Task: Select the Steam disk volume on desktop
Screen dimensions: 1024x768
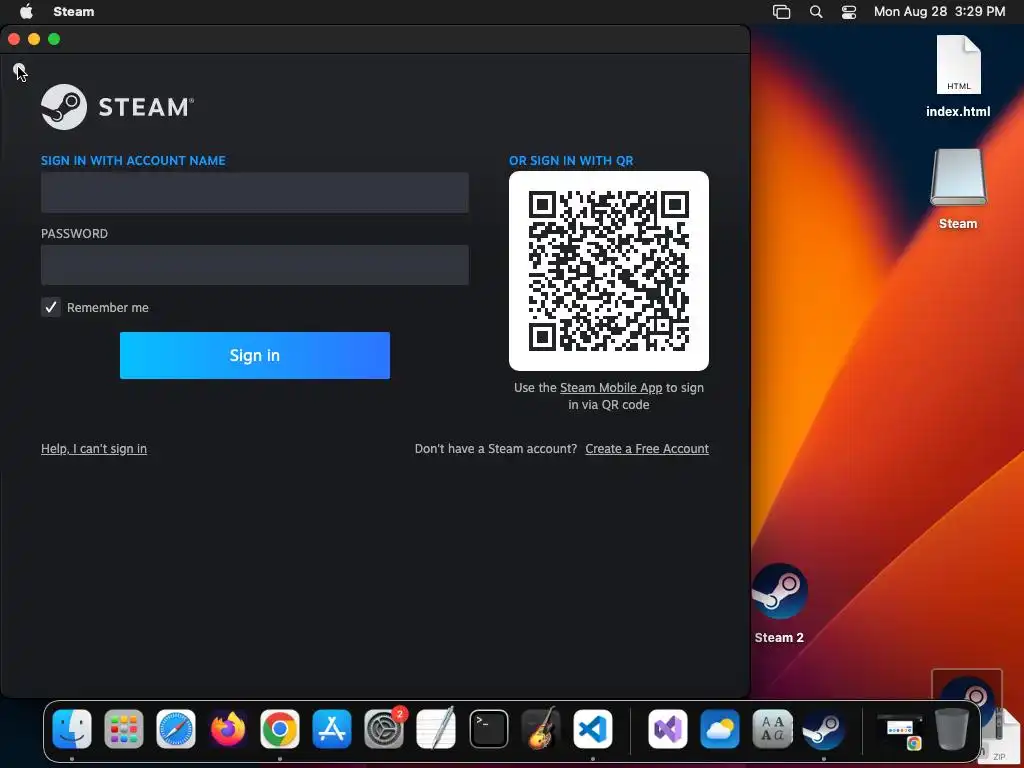Action: click(x=958, y=189)
